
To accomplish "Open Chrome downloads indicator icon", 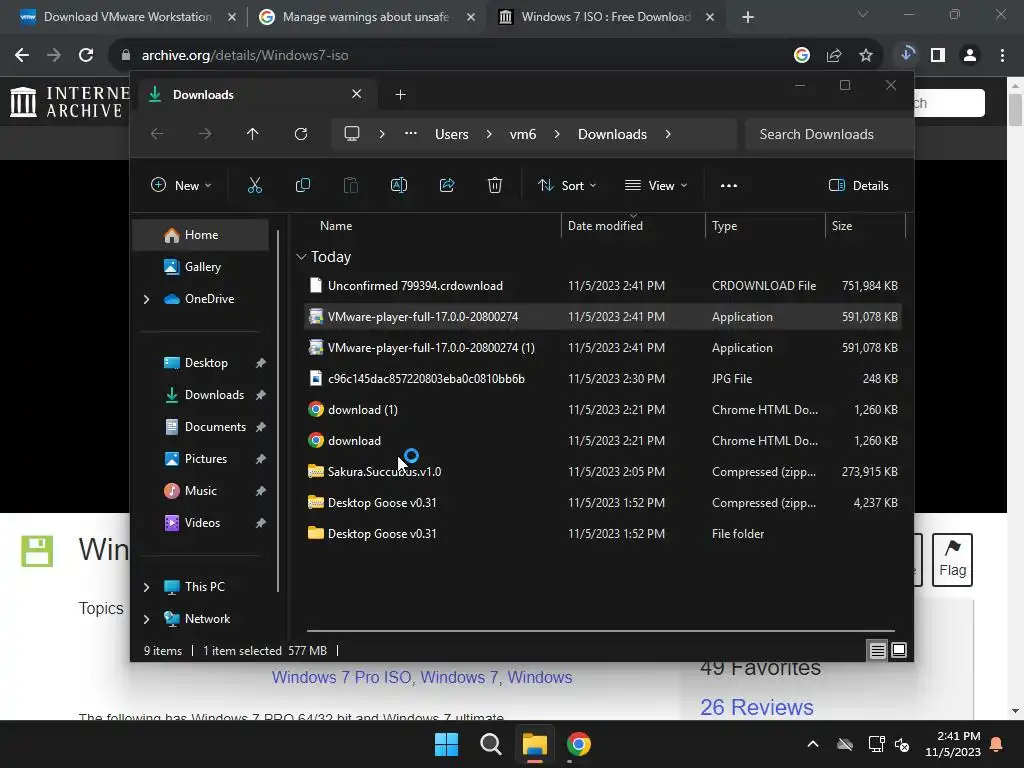I will coord(906,54).
